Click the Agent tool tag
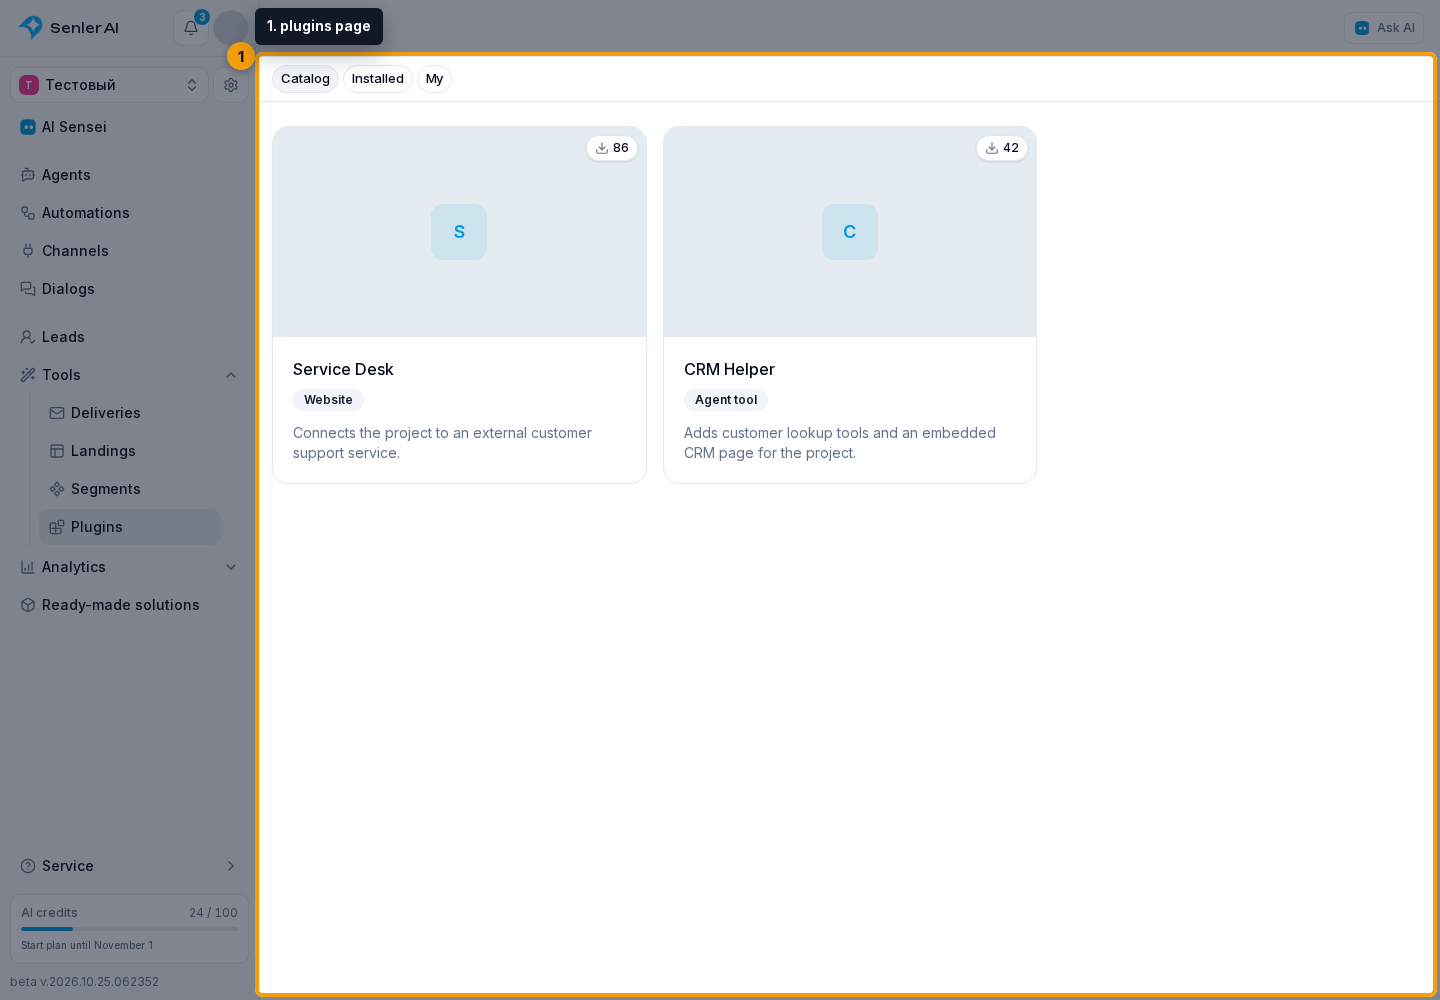The image size is (1440, 1000). point(726,400)
